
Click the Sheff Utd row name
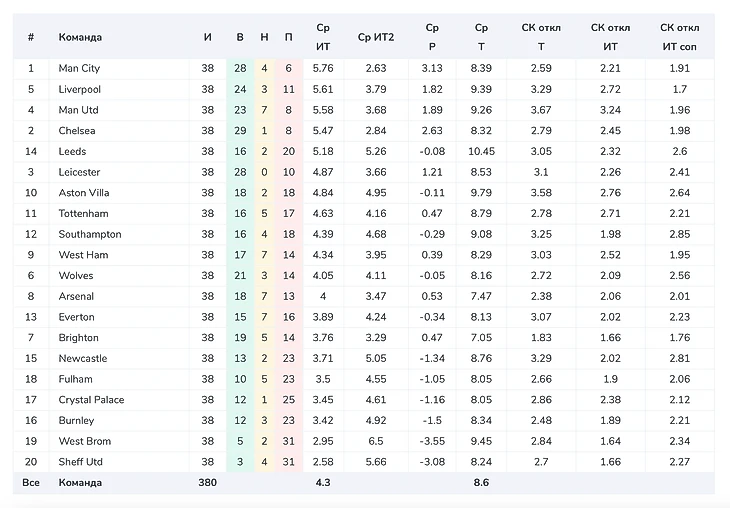coord(80,462)
